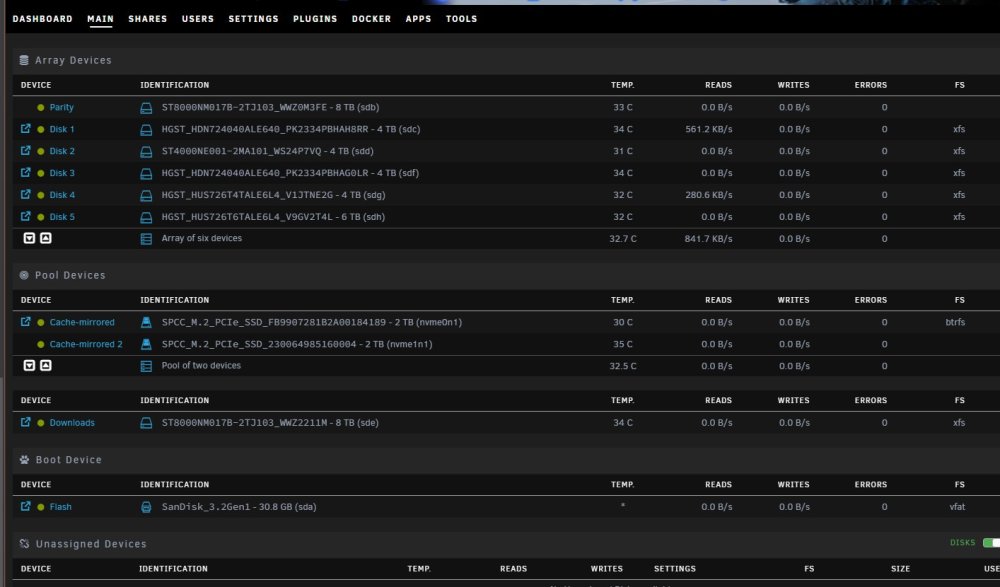Toggle the Unassigned Devices DISKS switch
Image resolution: width=1000 pixels, height=587 pixels.
click(991, 542)
